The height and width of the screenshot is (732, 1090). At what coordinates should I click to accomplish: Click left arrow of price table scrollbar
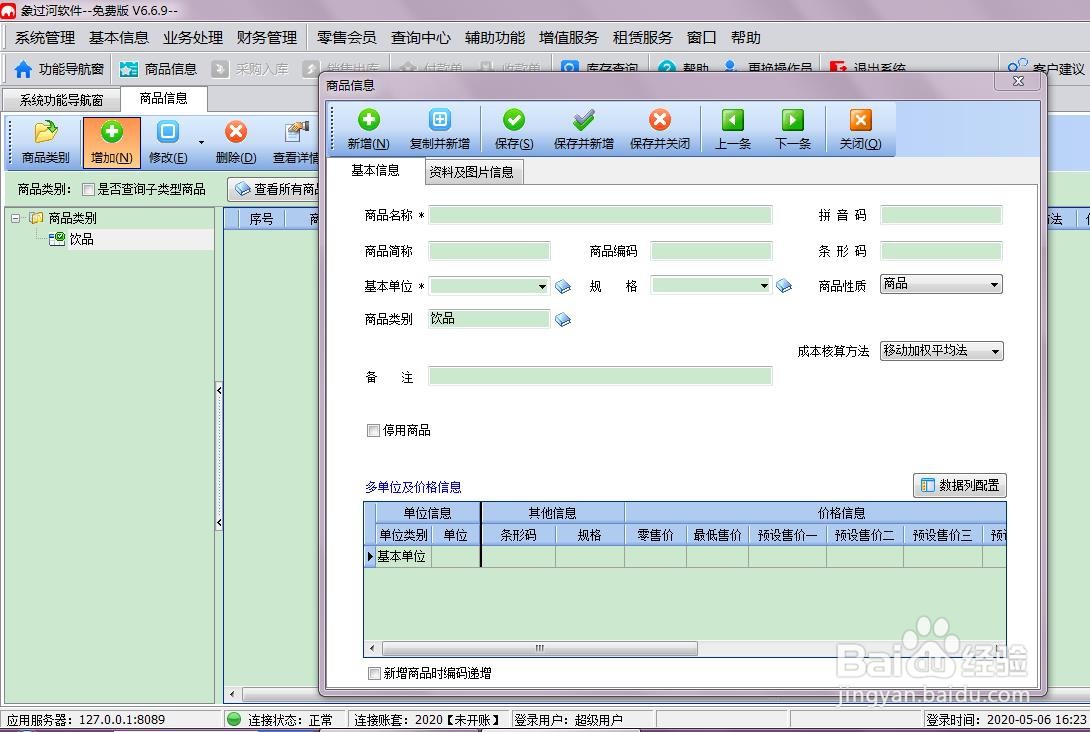[372, 649]
